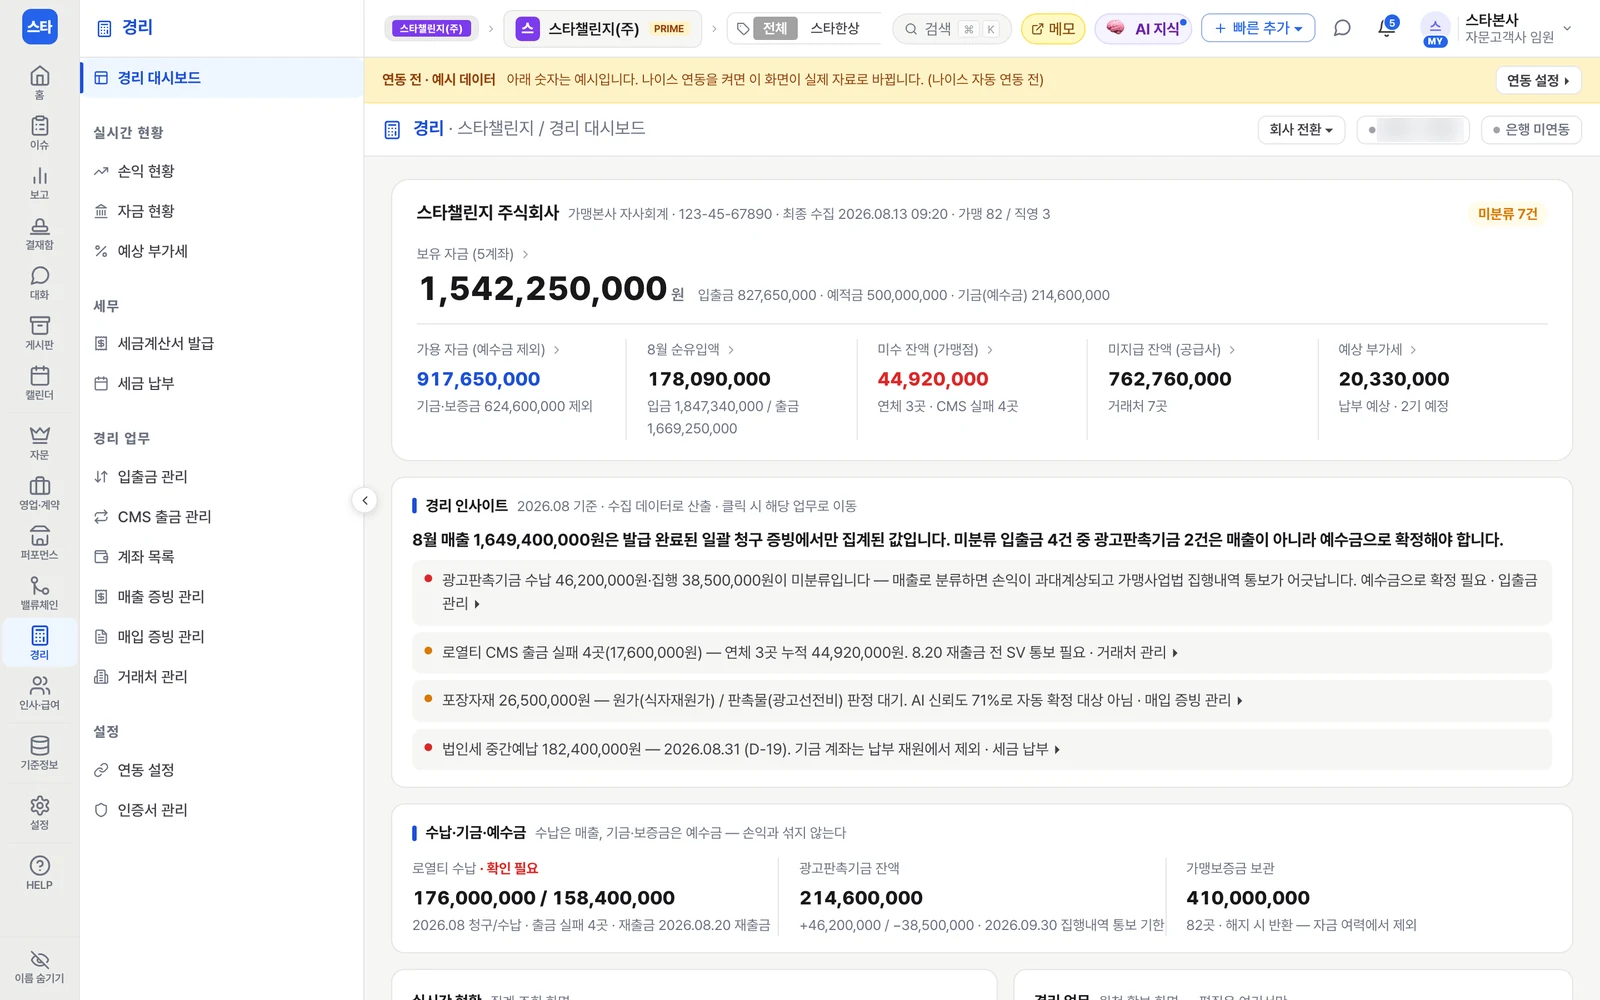The image size is (1600, 1000).
Task: Open the 게시판 board rail icon
Action: (39, 332)
